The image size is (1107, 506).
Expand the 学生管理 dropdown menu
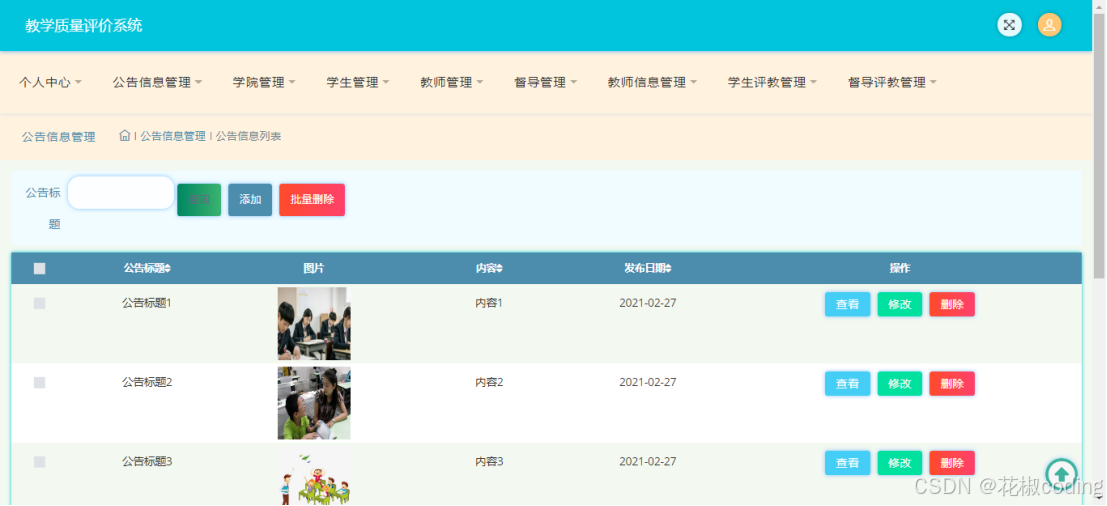(358, 83)
